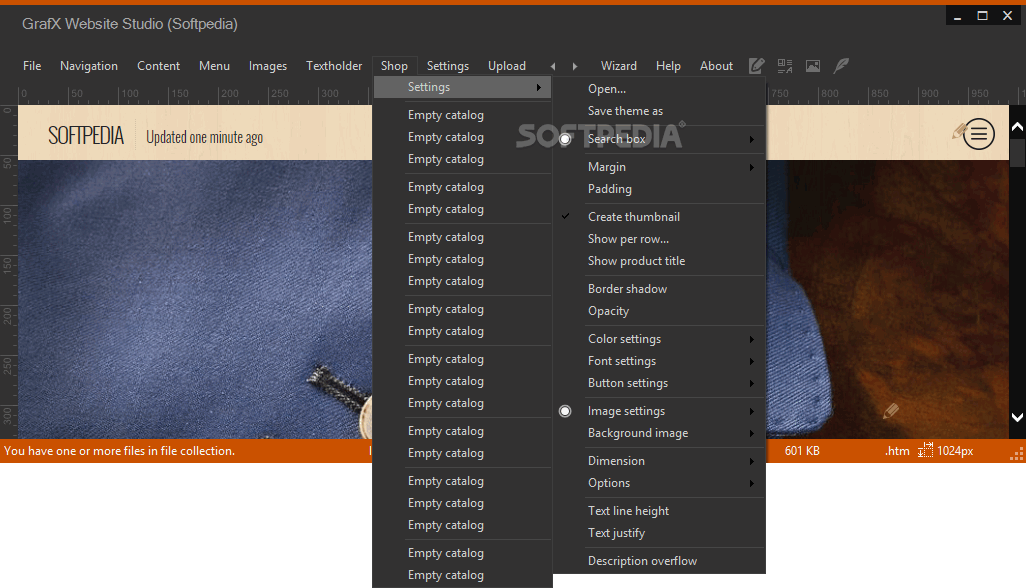
Task: Click the 601 KB status entry
Action: coord(802,451)
